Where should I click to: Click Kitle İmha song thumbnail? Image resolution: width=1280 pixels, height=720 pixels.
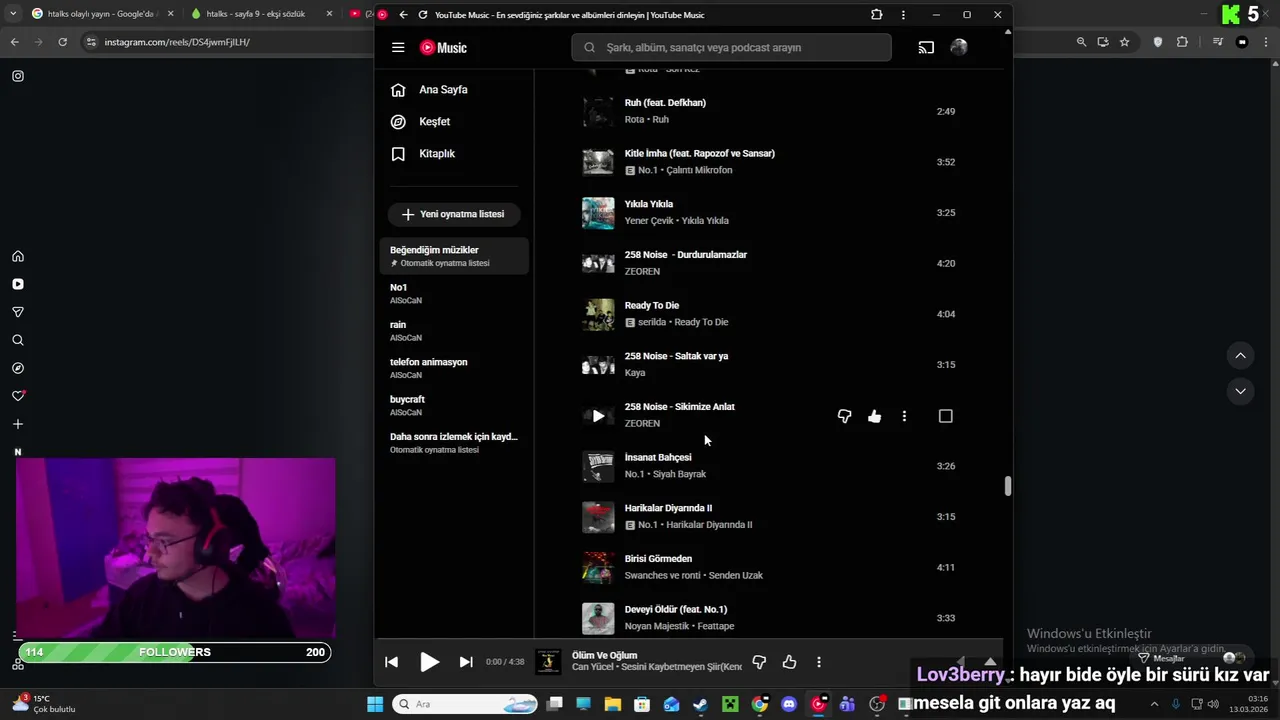(598, 162)
